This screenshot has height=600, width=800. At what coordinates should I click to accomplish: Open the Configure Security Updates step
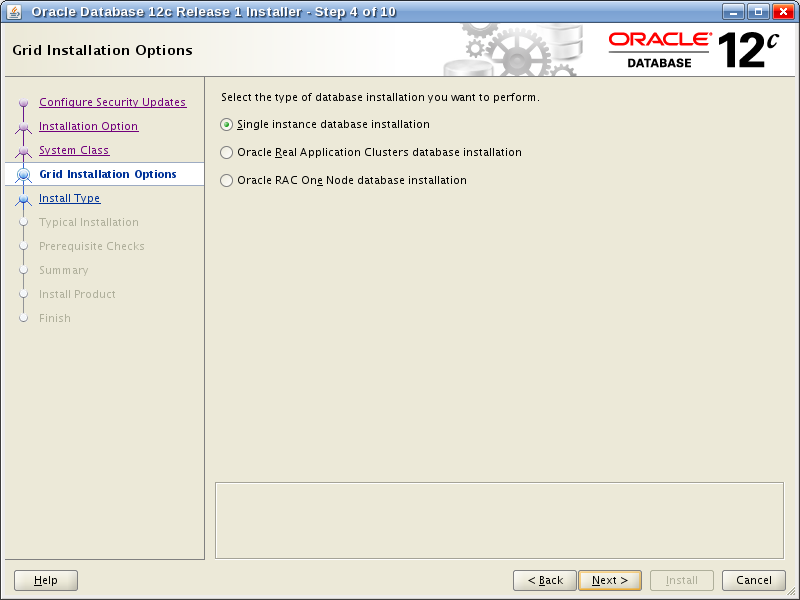click(x=112, y=102)
